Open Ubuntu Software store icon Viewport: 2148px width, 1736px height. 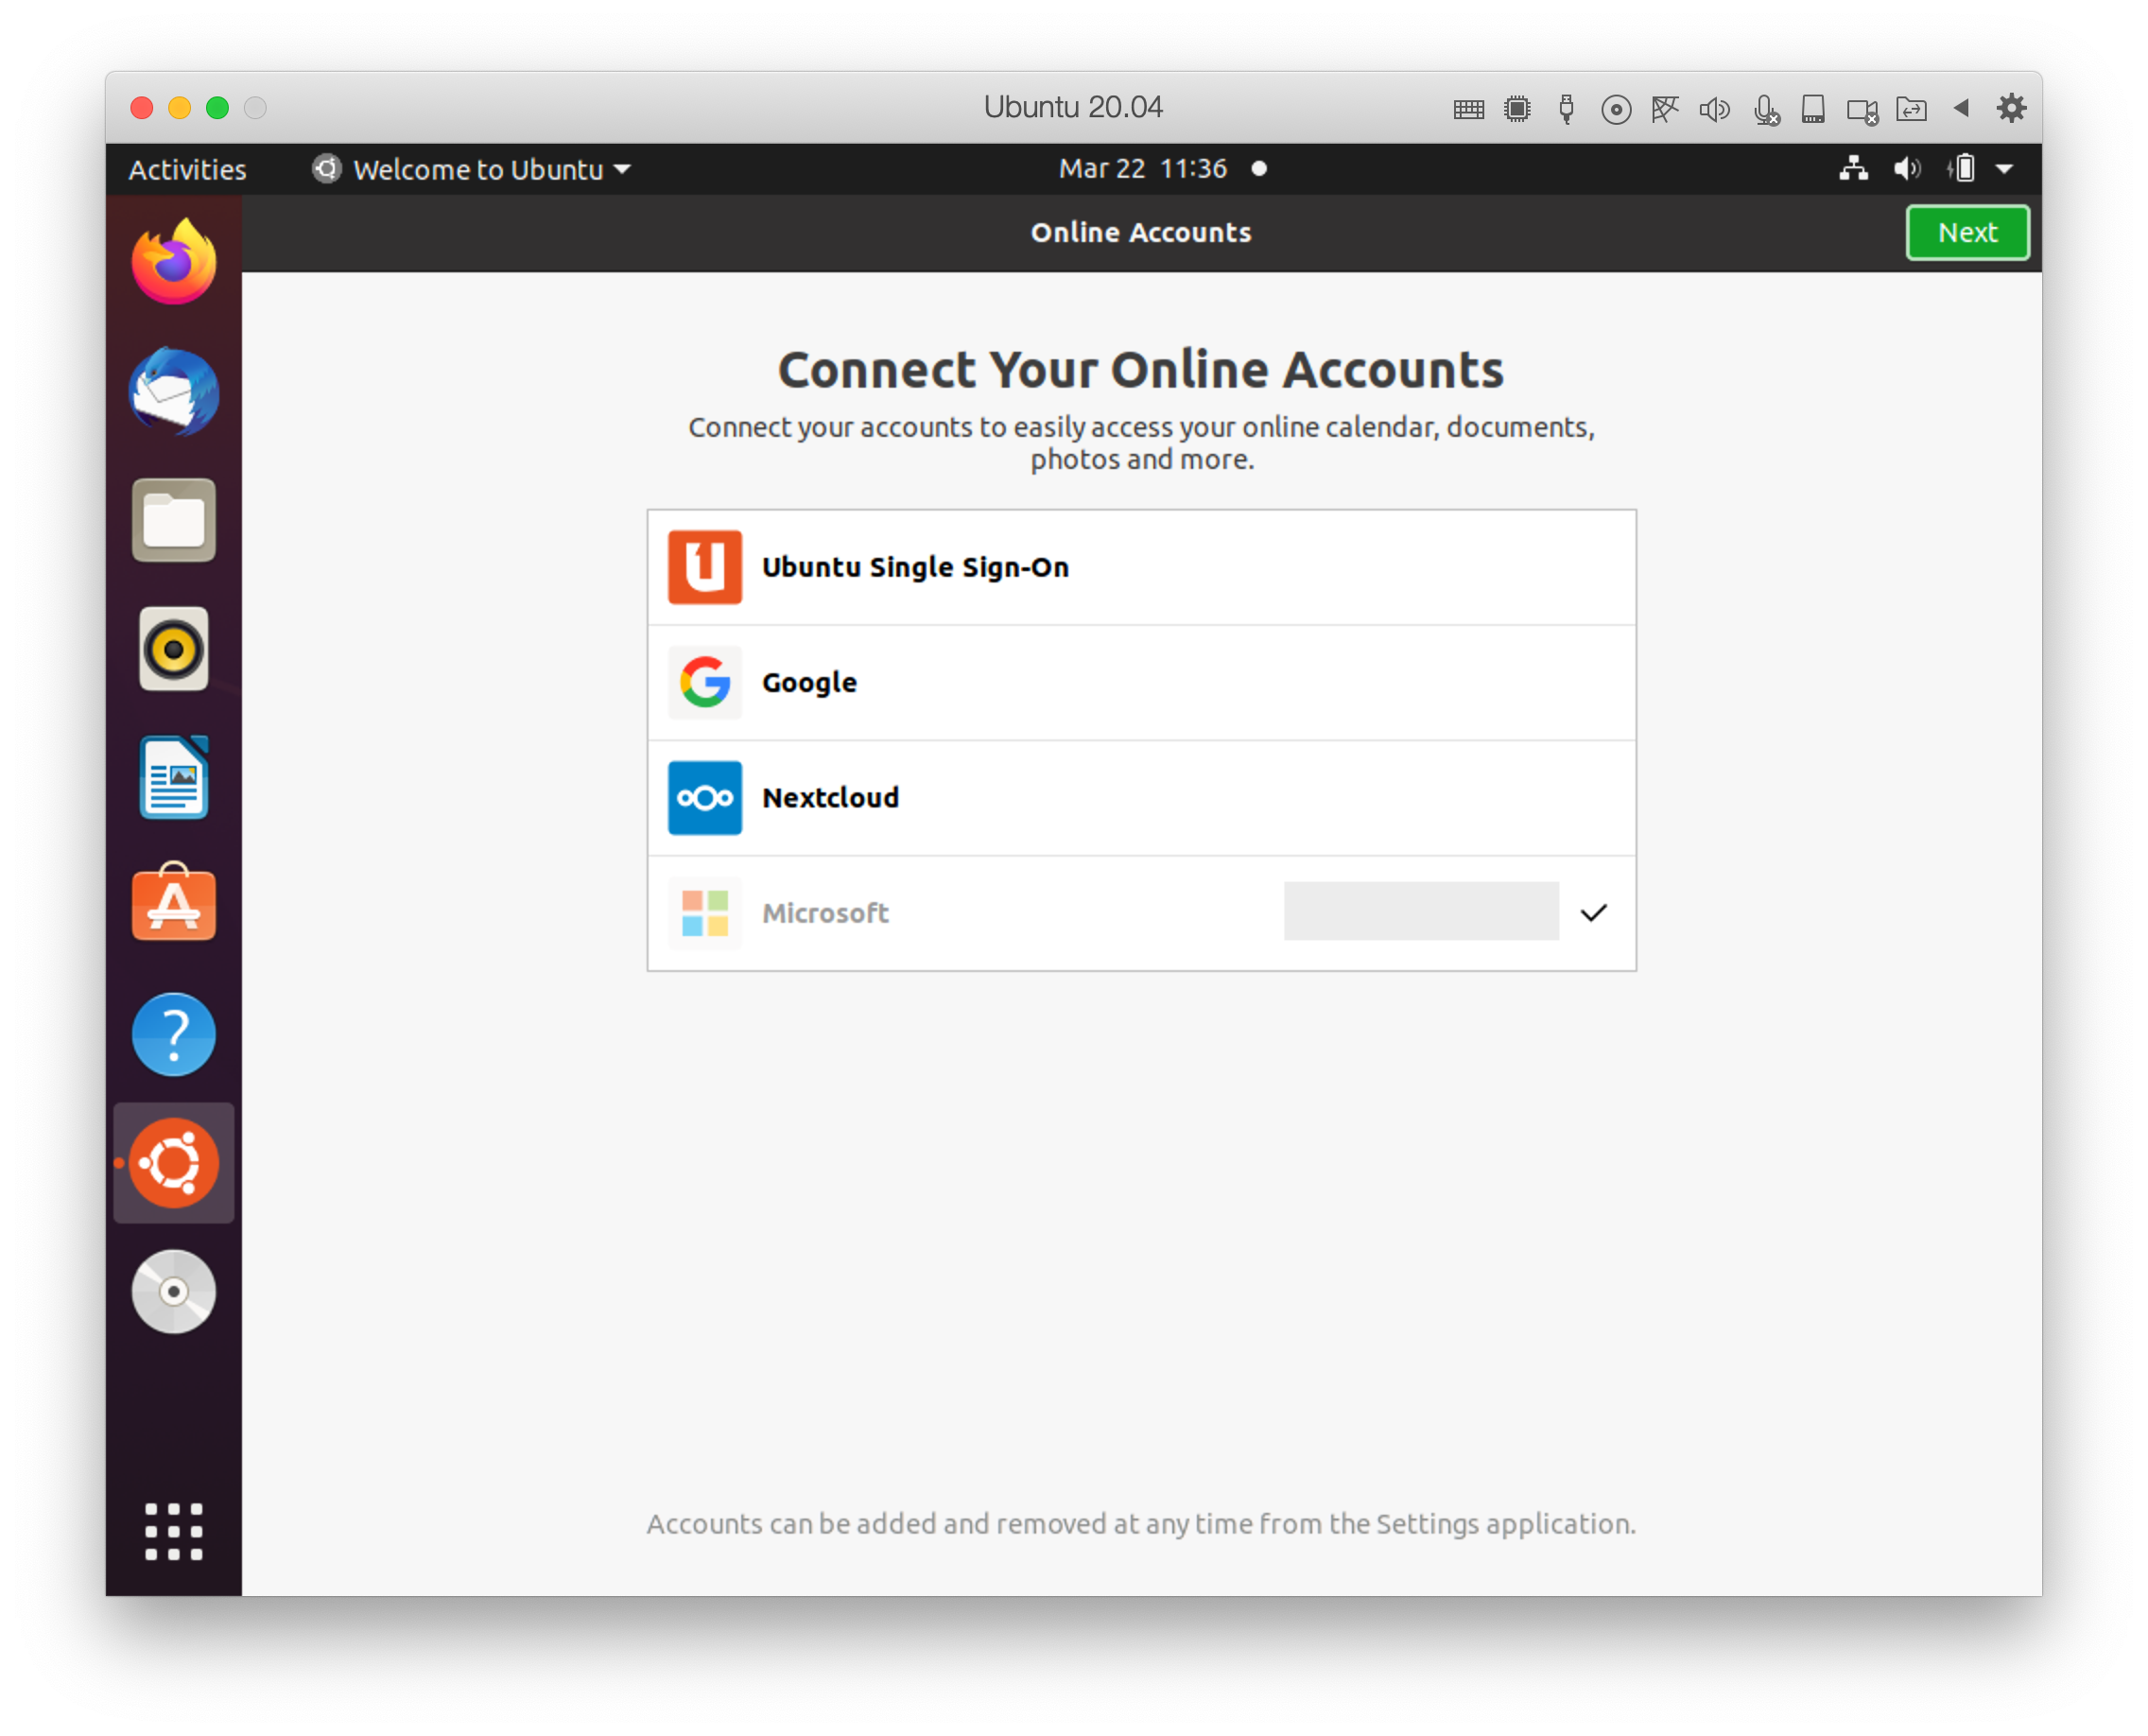tap(174, 904)
